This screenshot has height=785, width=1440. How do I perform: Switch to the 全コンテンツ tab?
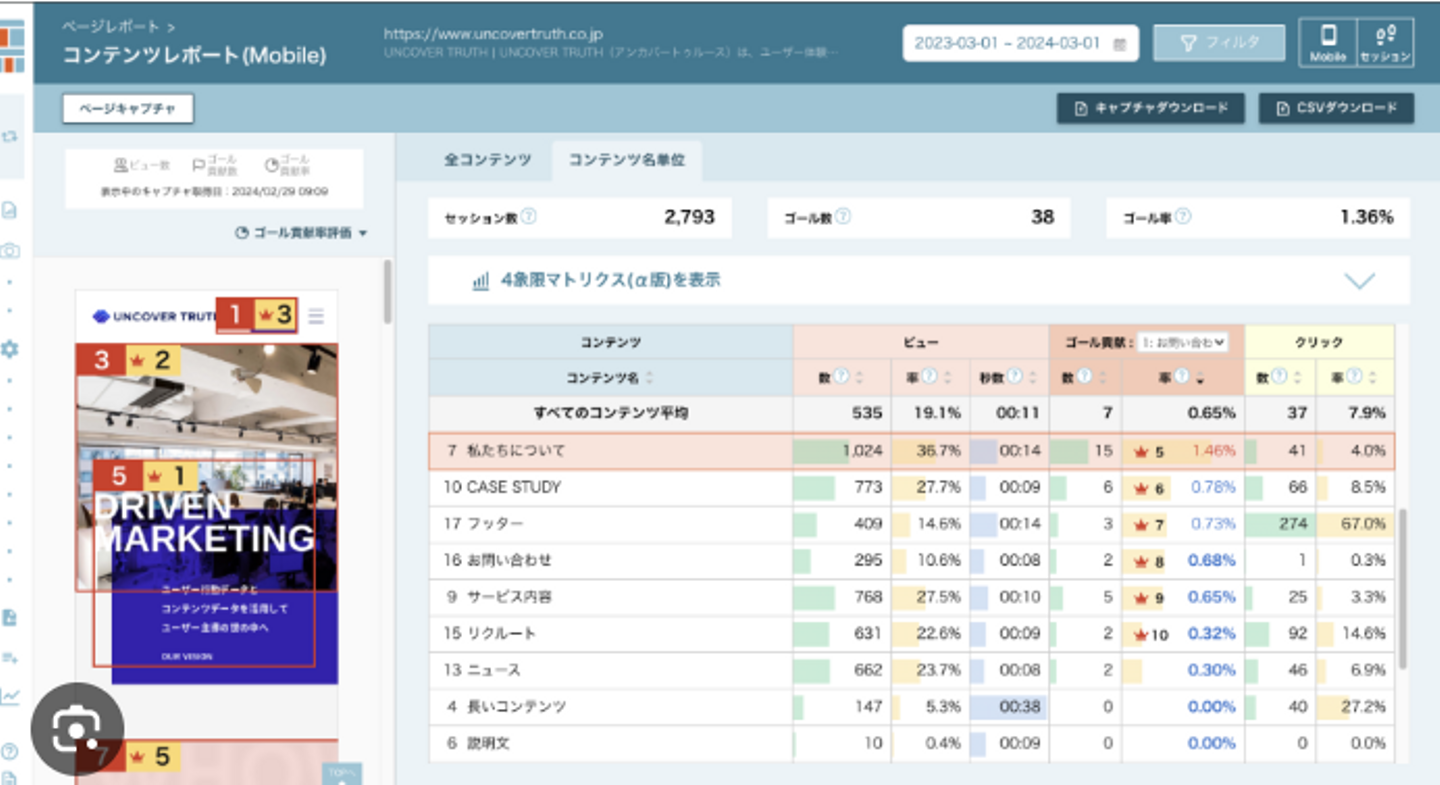tap(488, 160)
